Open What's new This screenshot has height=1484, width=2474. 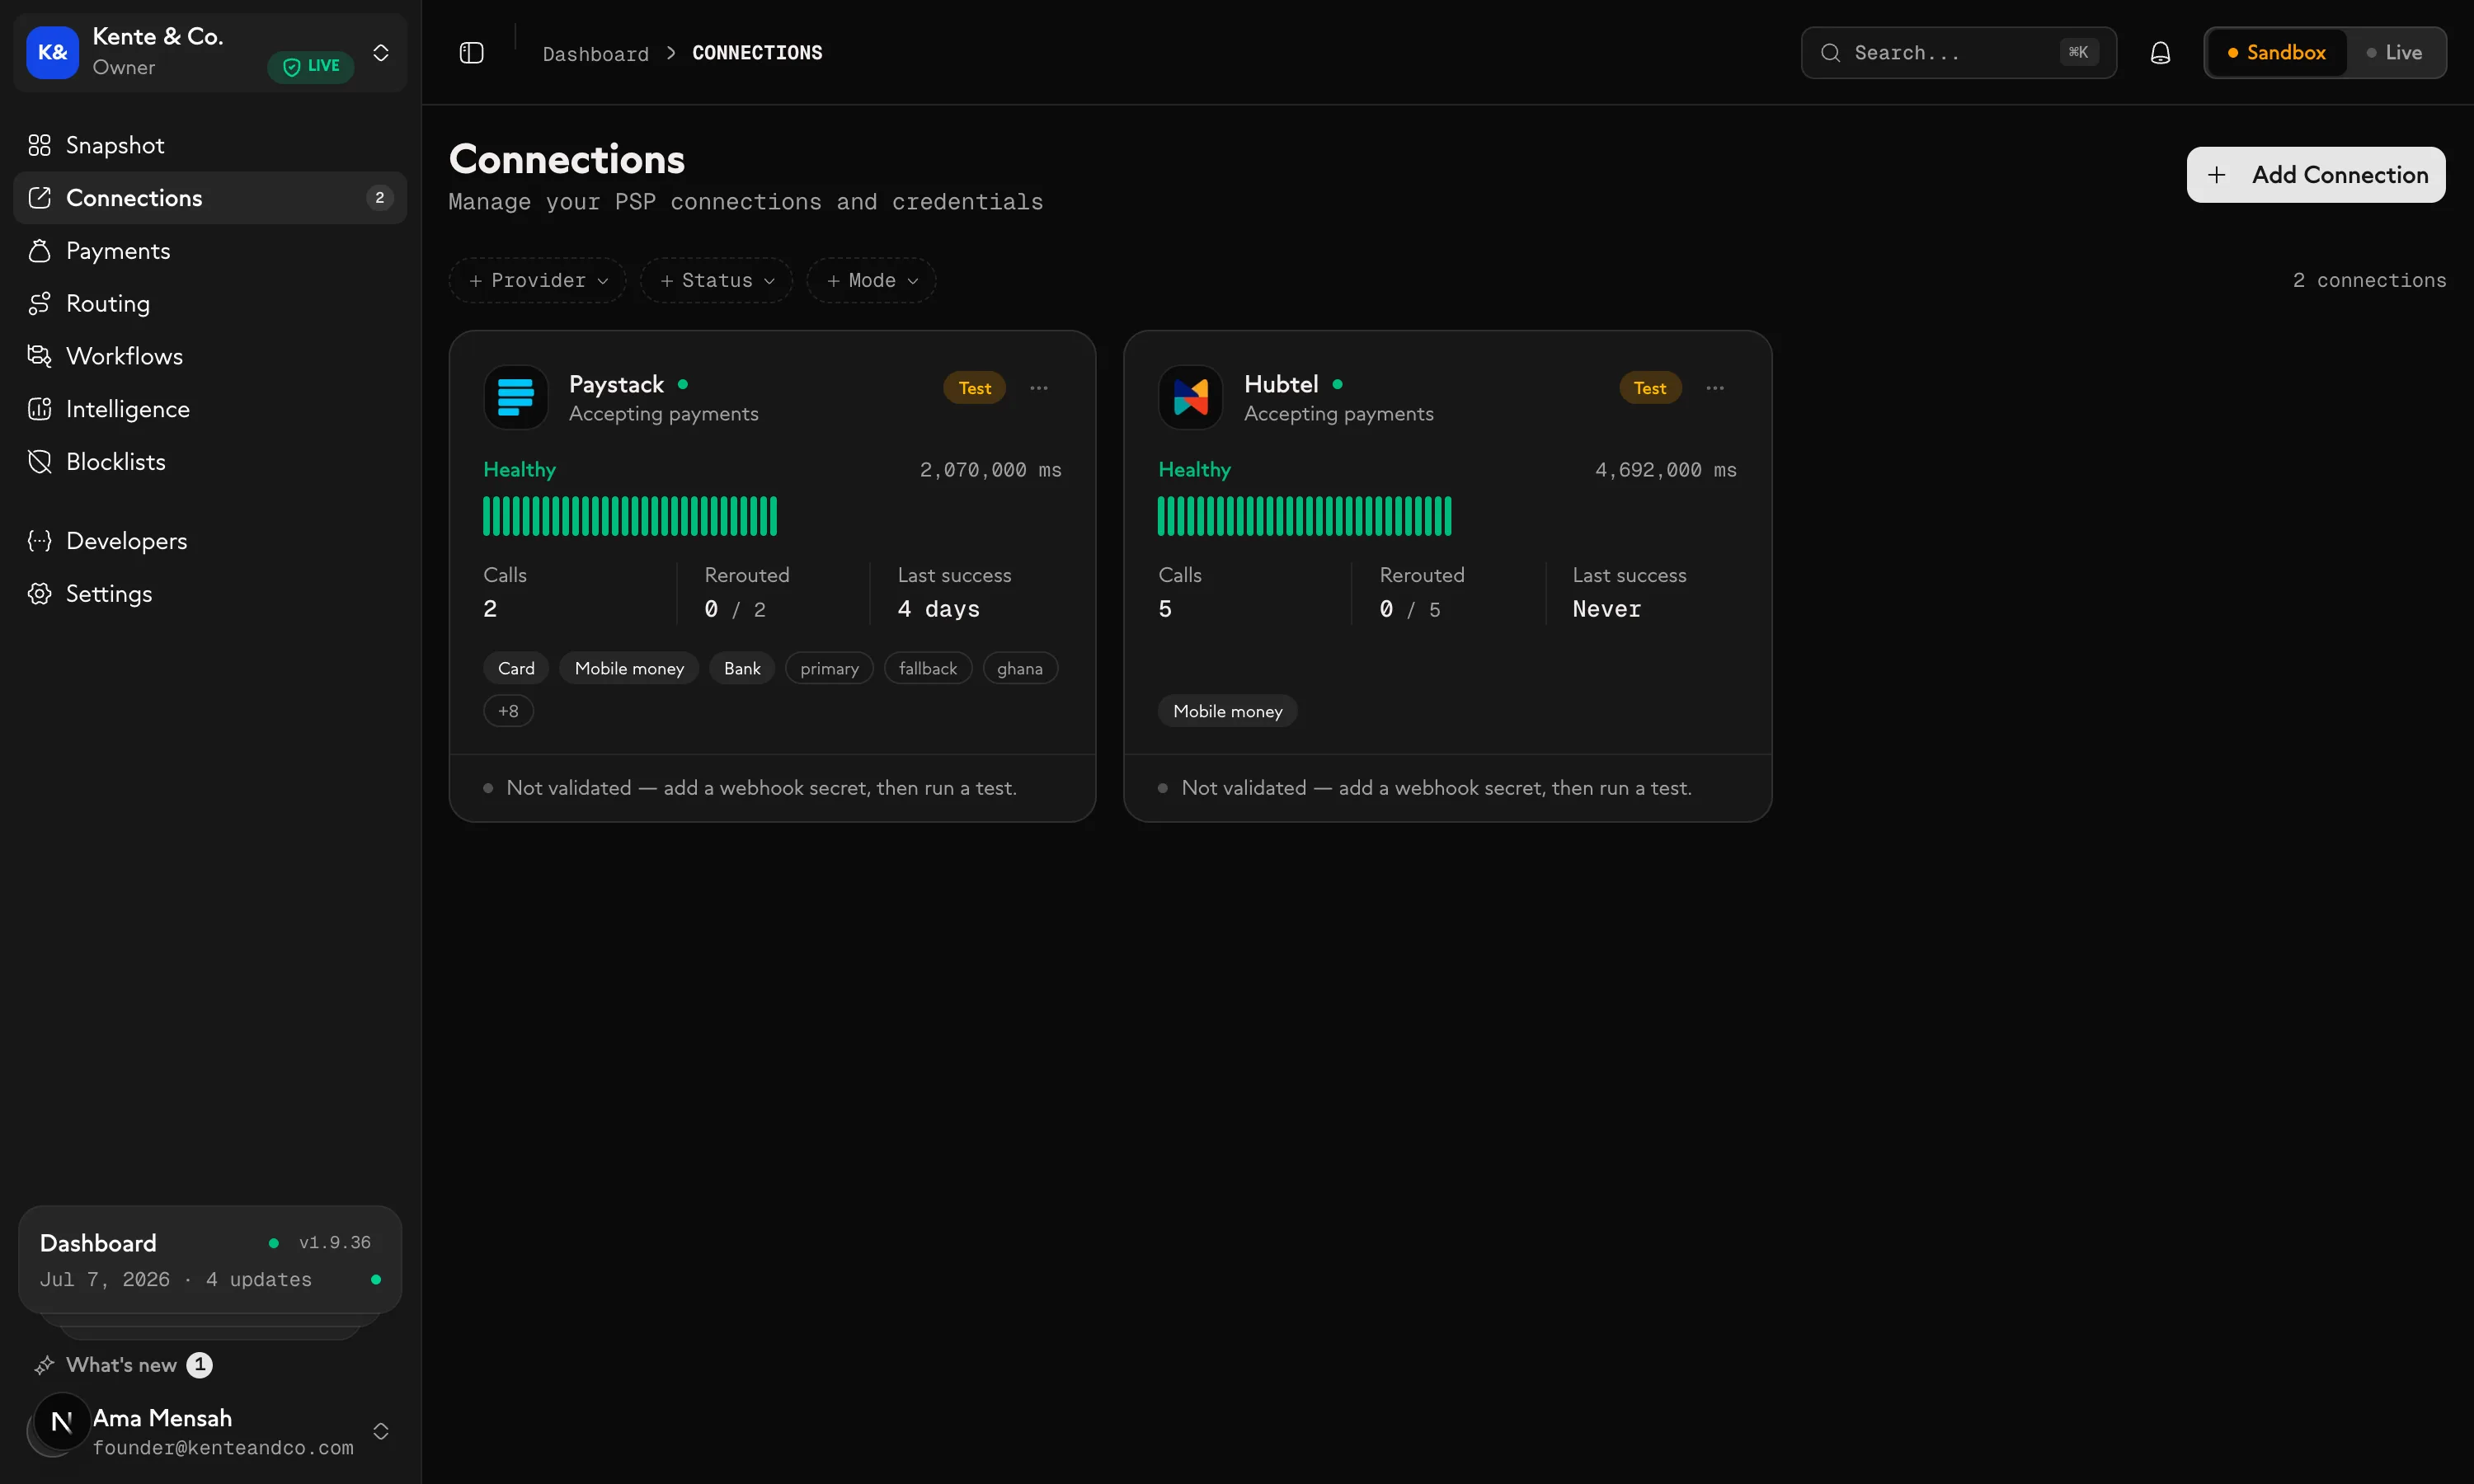123,1365
